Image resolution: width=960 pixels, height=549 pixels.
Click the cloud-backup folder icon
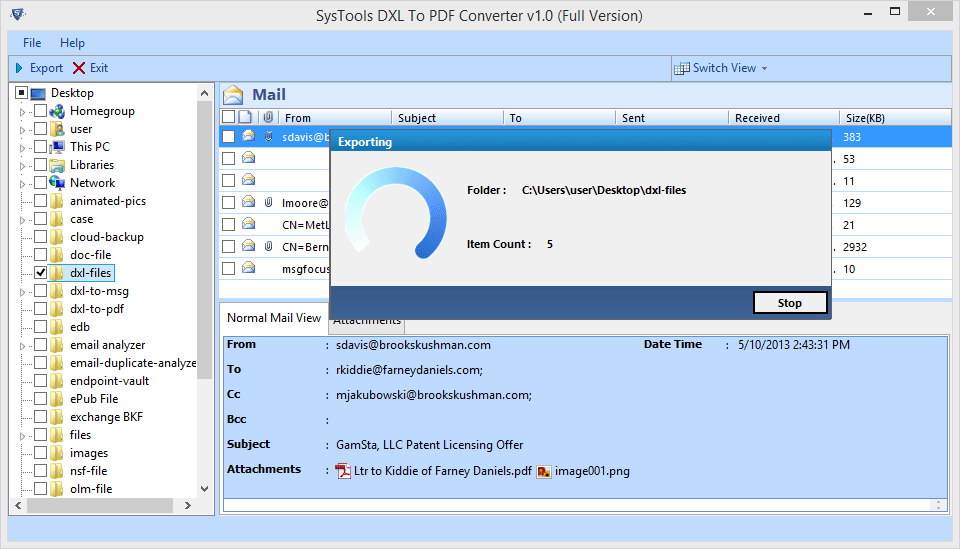click(56, 237)
